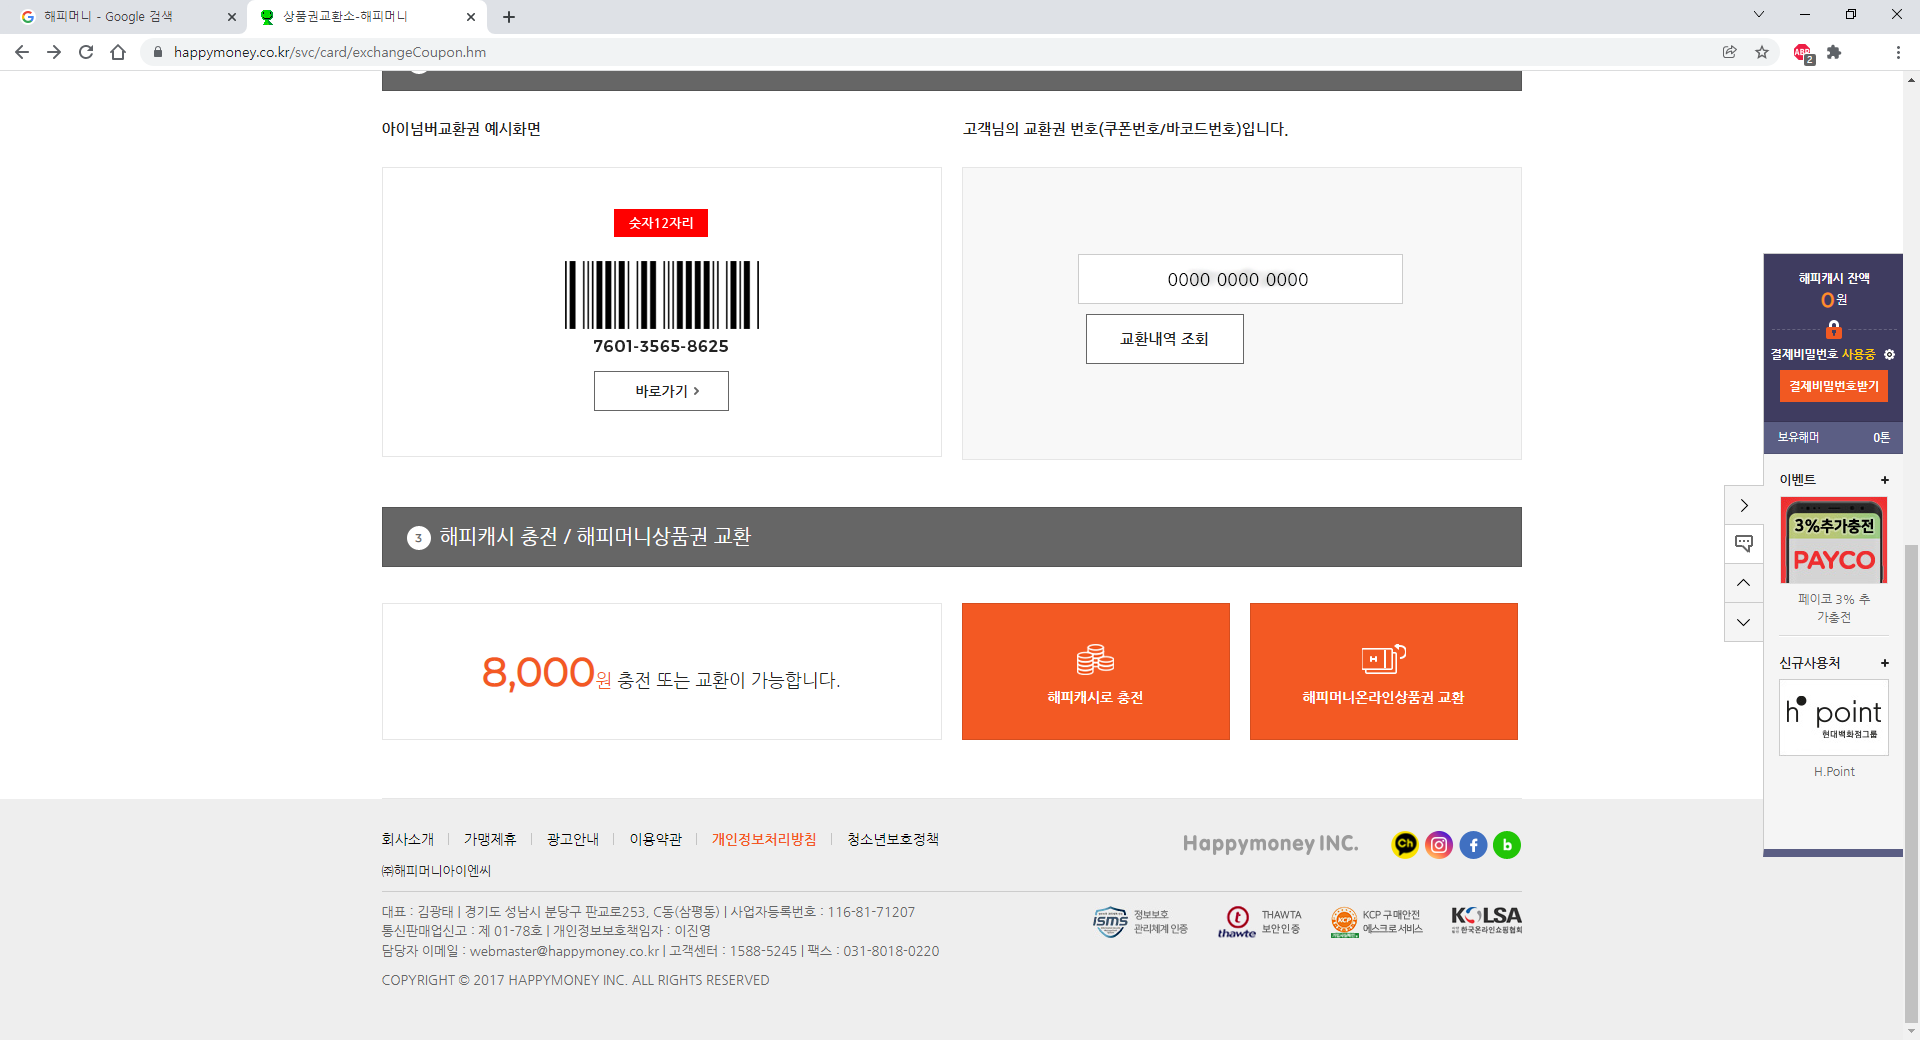Reload the current page
1920x1040 pixels.
[86, 52]
